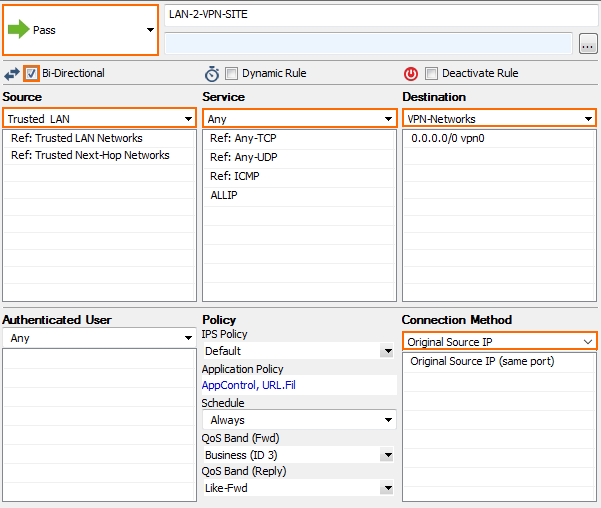Viewport: 601px width, 508px height.
Task: Enable the Dynamic Rule checkbox
Action: pos(231,73)
